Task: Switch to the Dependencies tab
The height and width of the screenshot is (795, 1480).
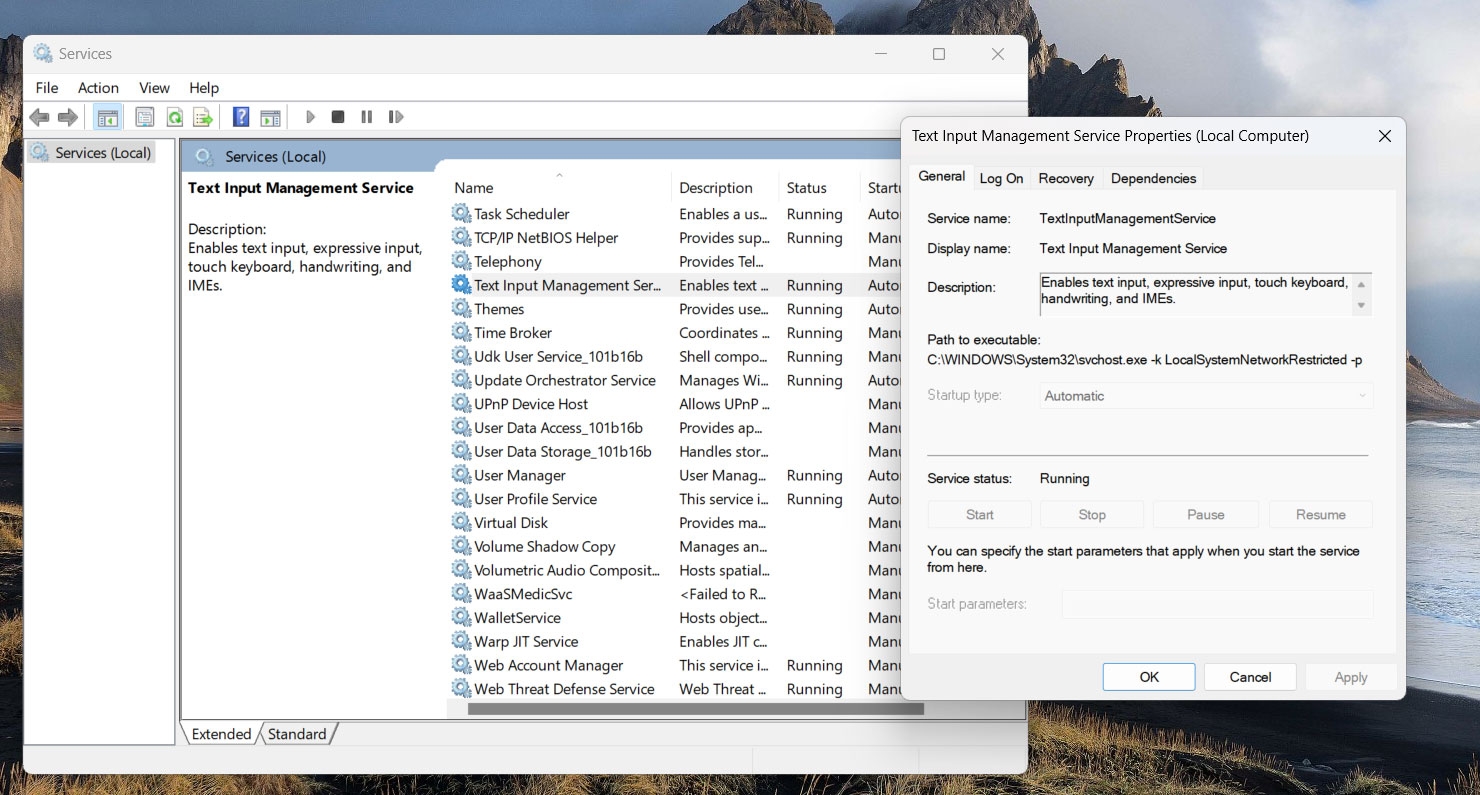Action: click(1153, 178)
